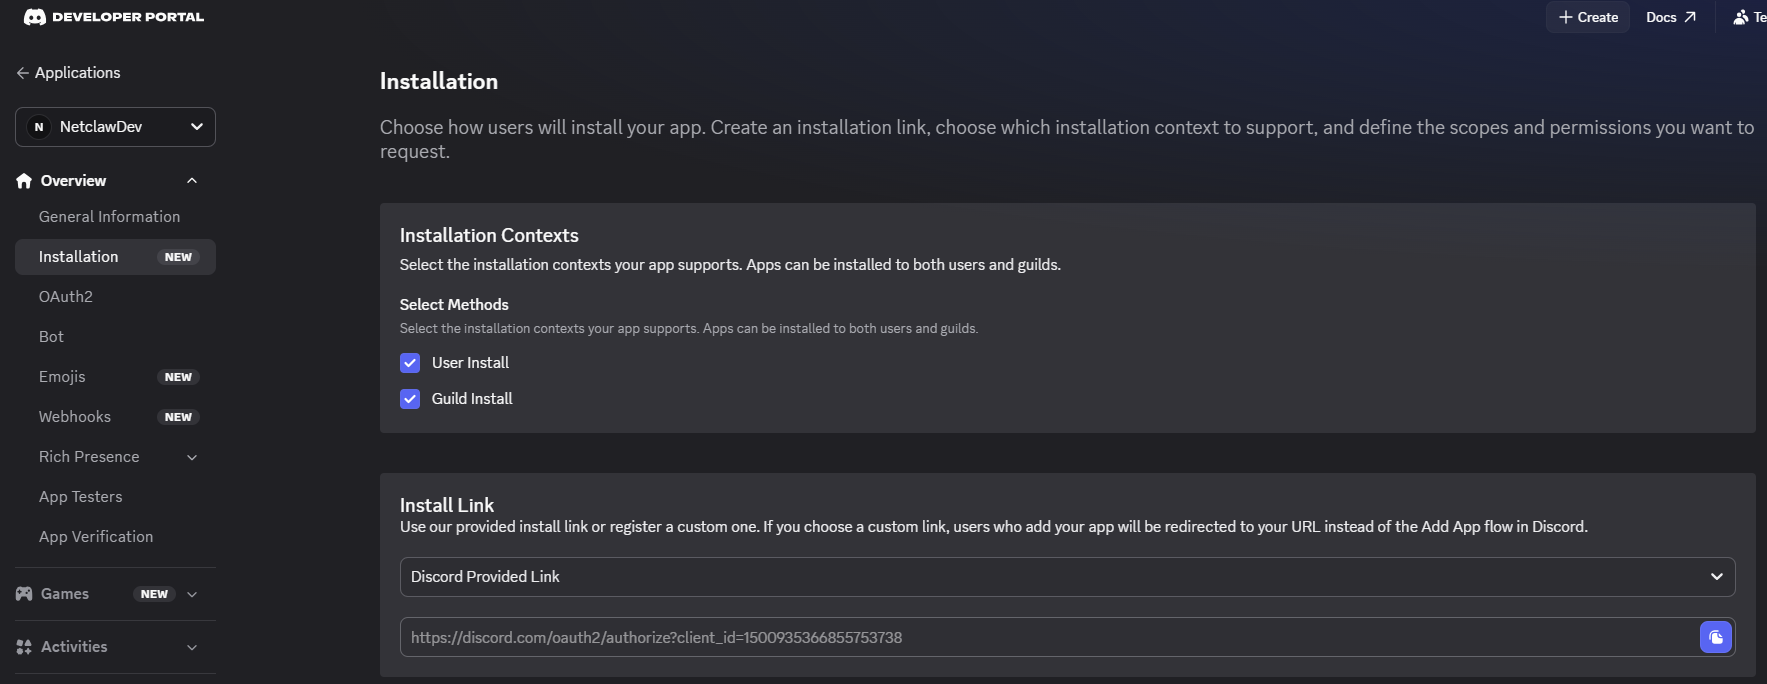Image resolution: width=1767 pixels, height=684 pixels.
Task: Click the User Install label text
Action: coord(470,363)
